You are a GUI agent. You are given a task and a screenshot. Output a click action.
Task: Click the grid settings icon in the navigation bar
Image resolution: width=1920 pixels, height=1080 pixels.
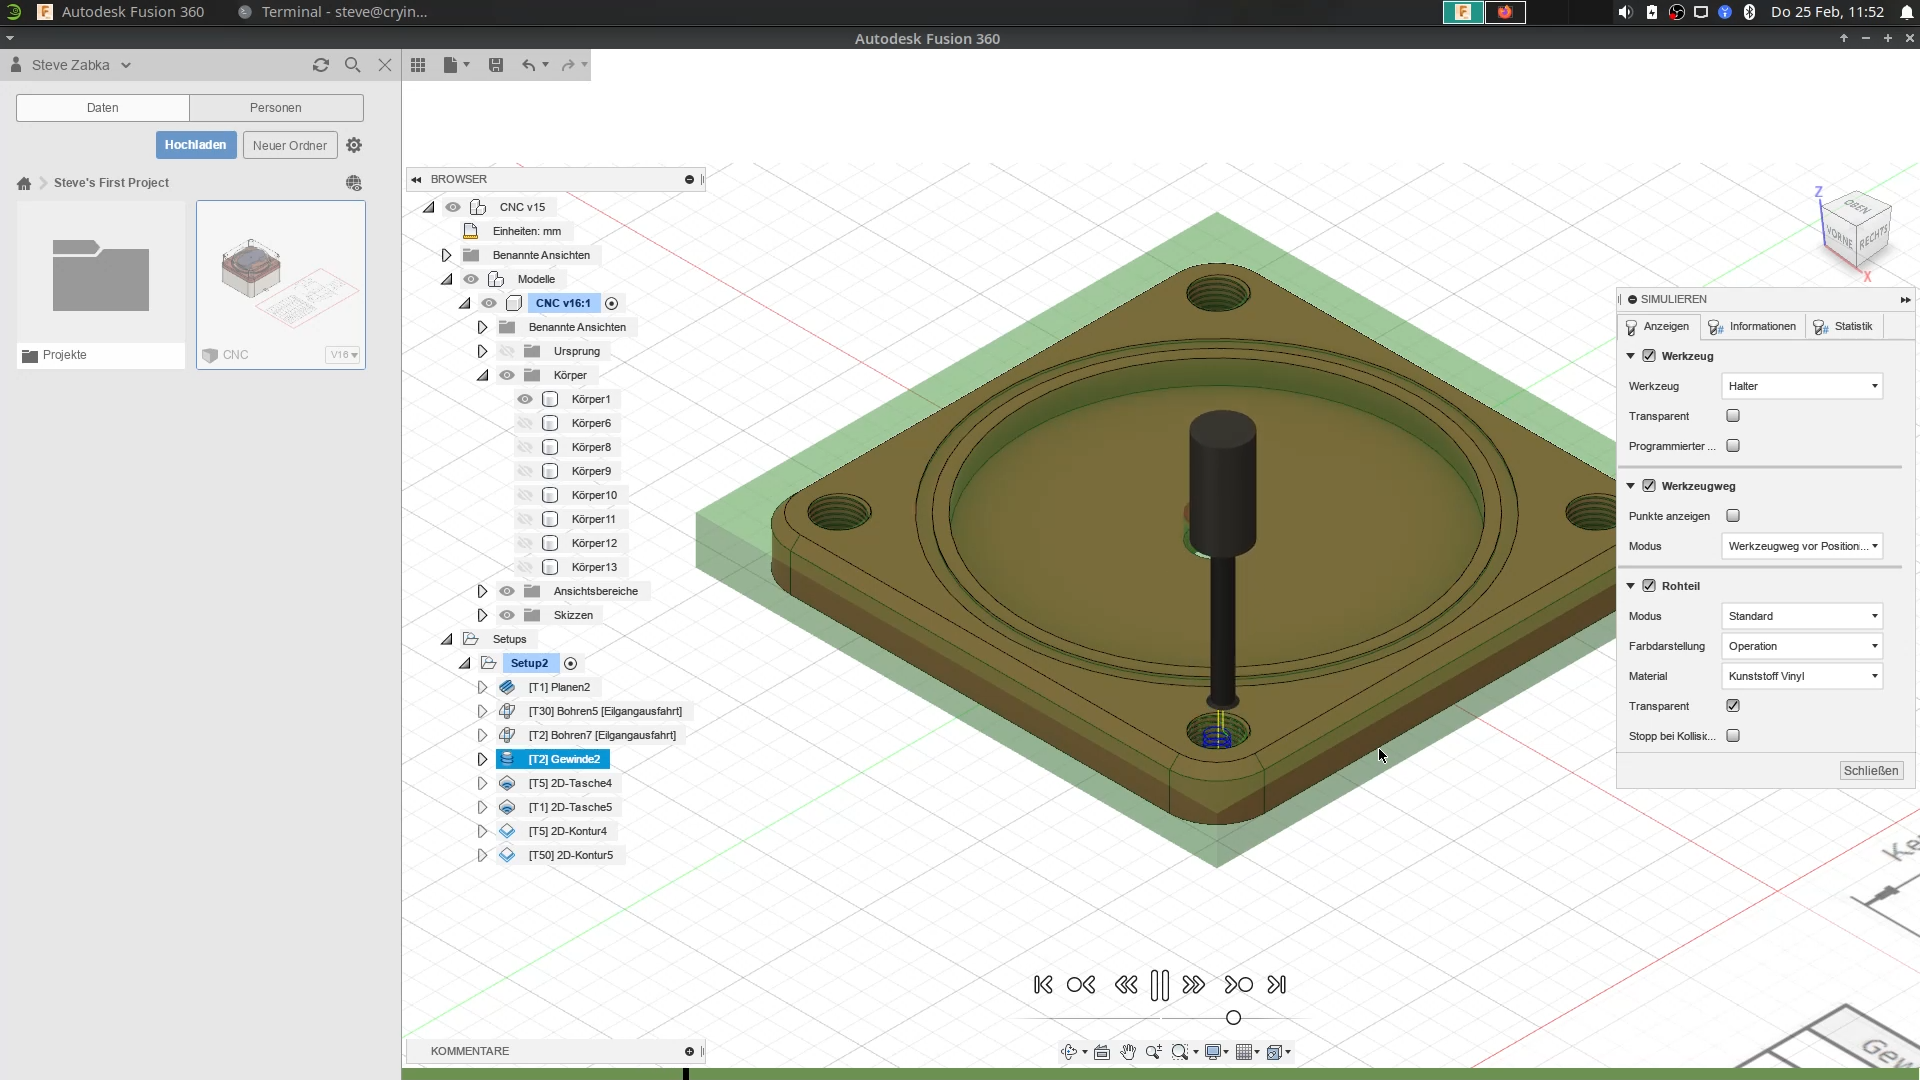(x=1246, y=1052)
